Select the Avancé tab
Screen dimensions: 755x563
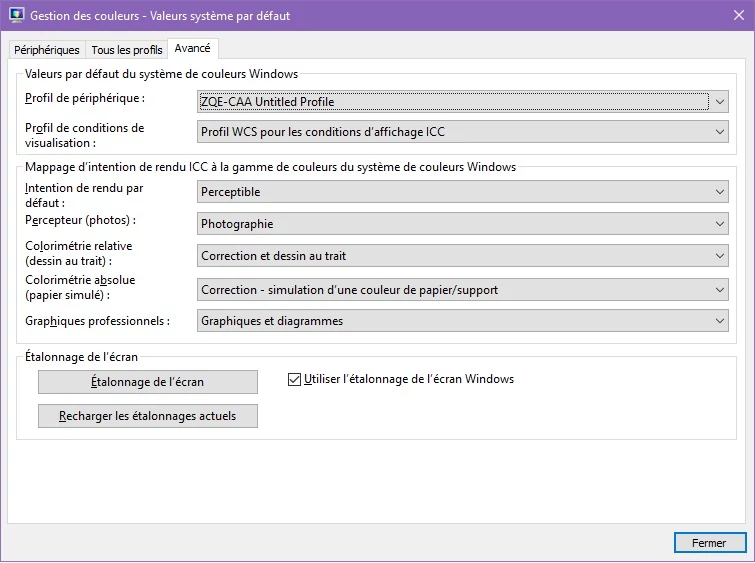[193, 48]
